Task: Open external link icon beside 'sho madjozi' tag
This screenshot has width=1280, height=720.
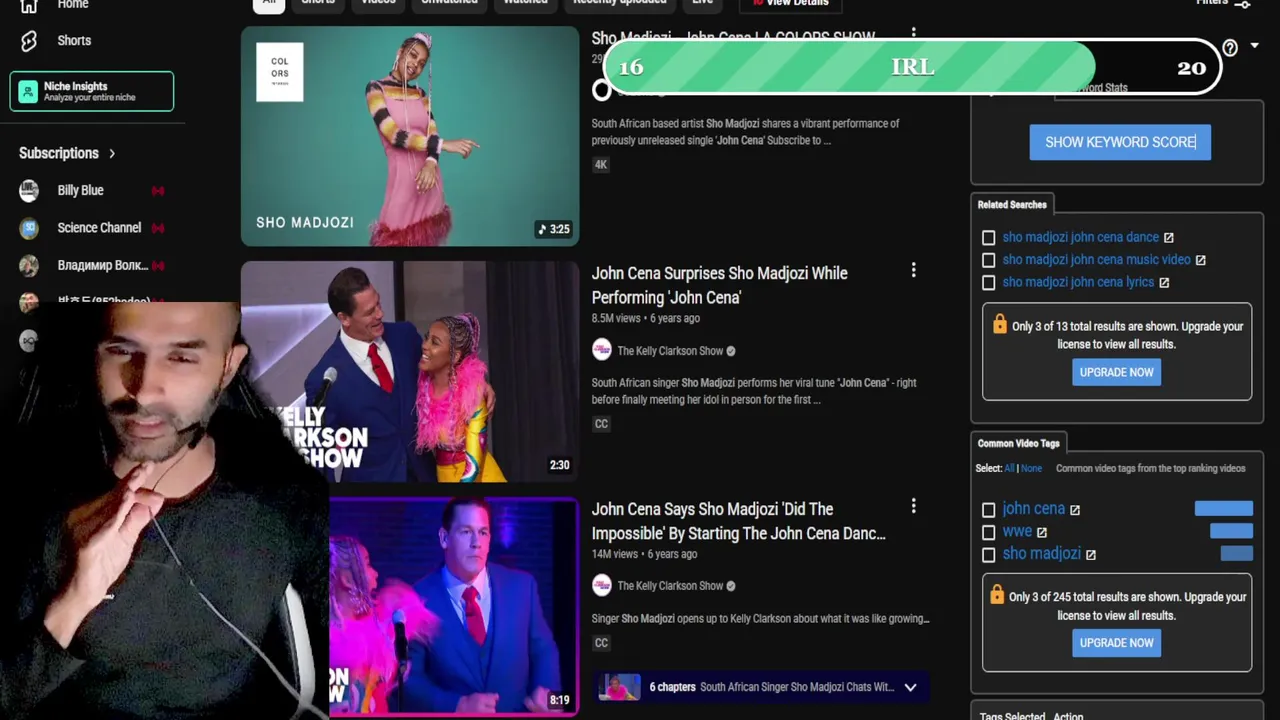Action: [x=1090, y=555]
